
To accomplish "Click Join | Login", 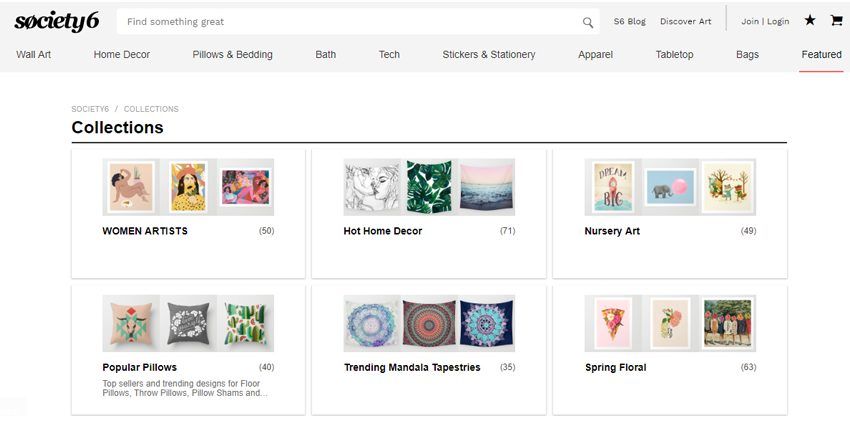I will [765, 21].
